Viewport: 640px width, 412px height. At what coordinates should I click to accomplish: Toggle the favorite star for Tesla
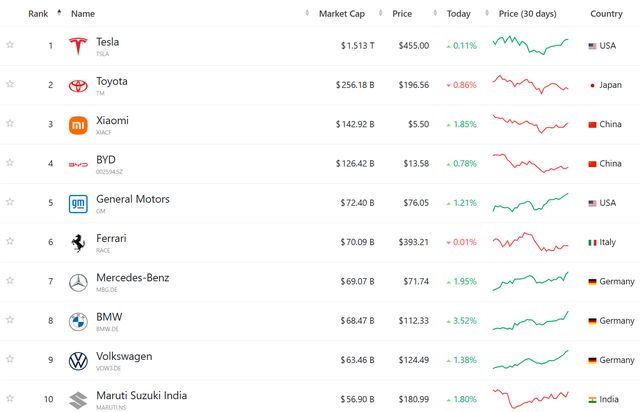pos(10,46)
